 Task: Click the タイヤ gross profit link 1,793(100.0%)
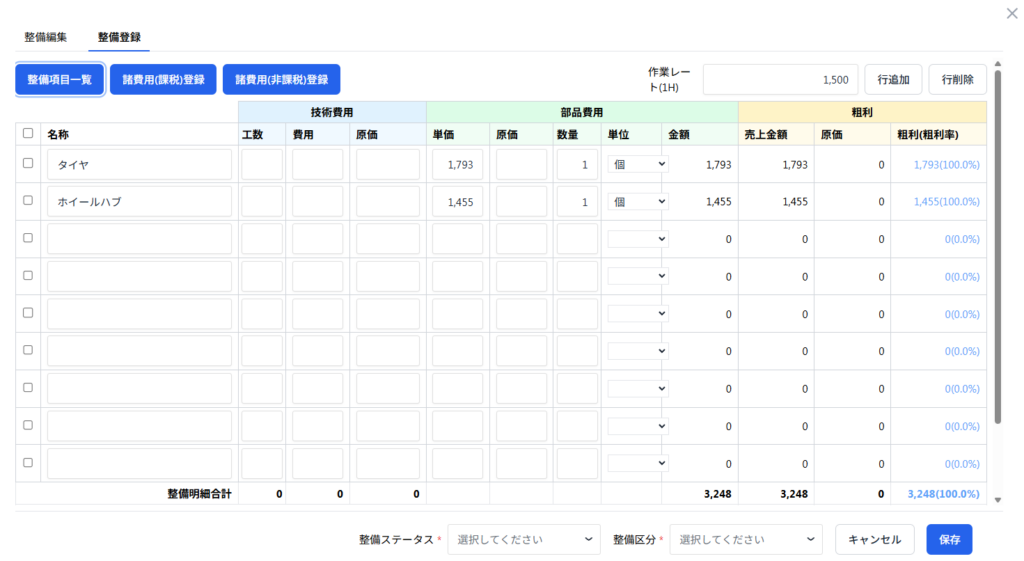tap(945, 164)
